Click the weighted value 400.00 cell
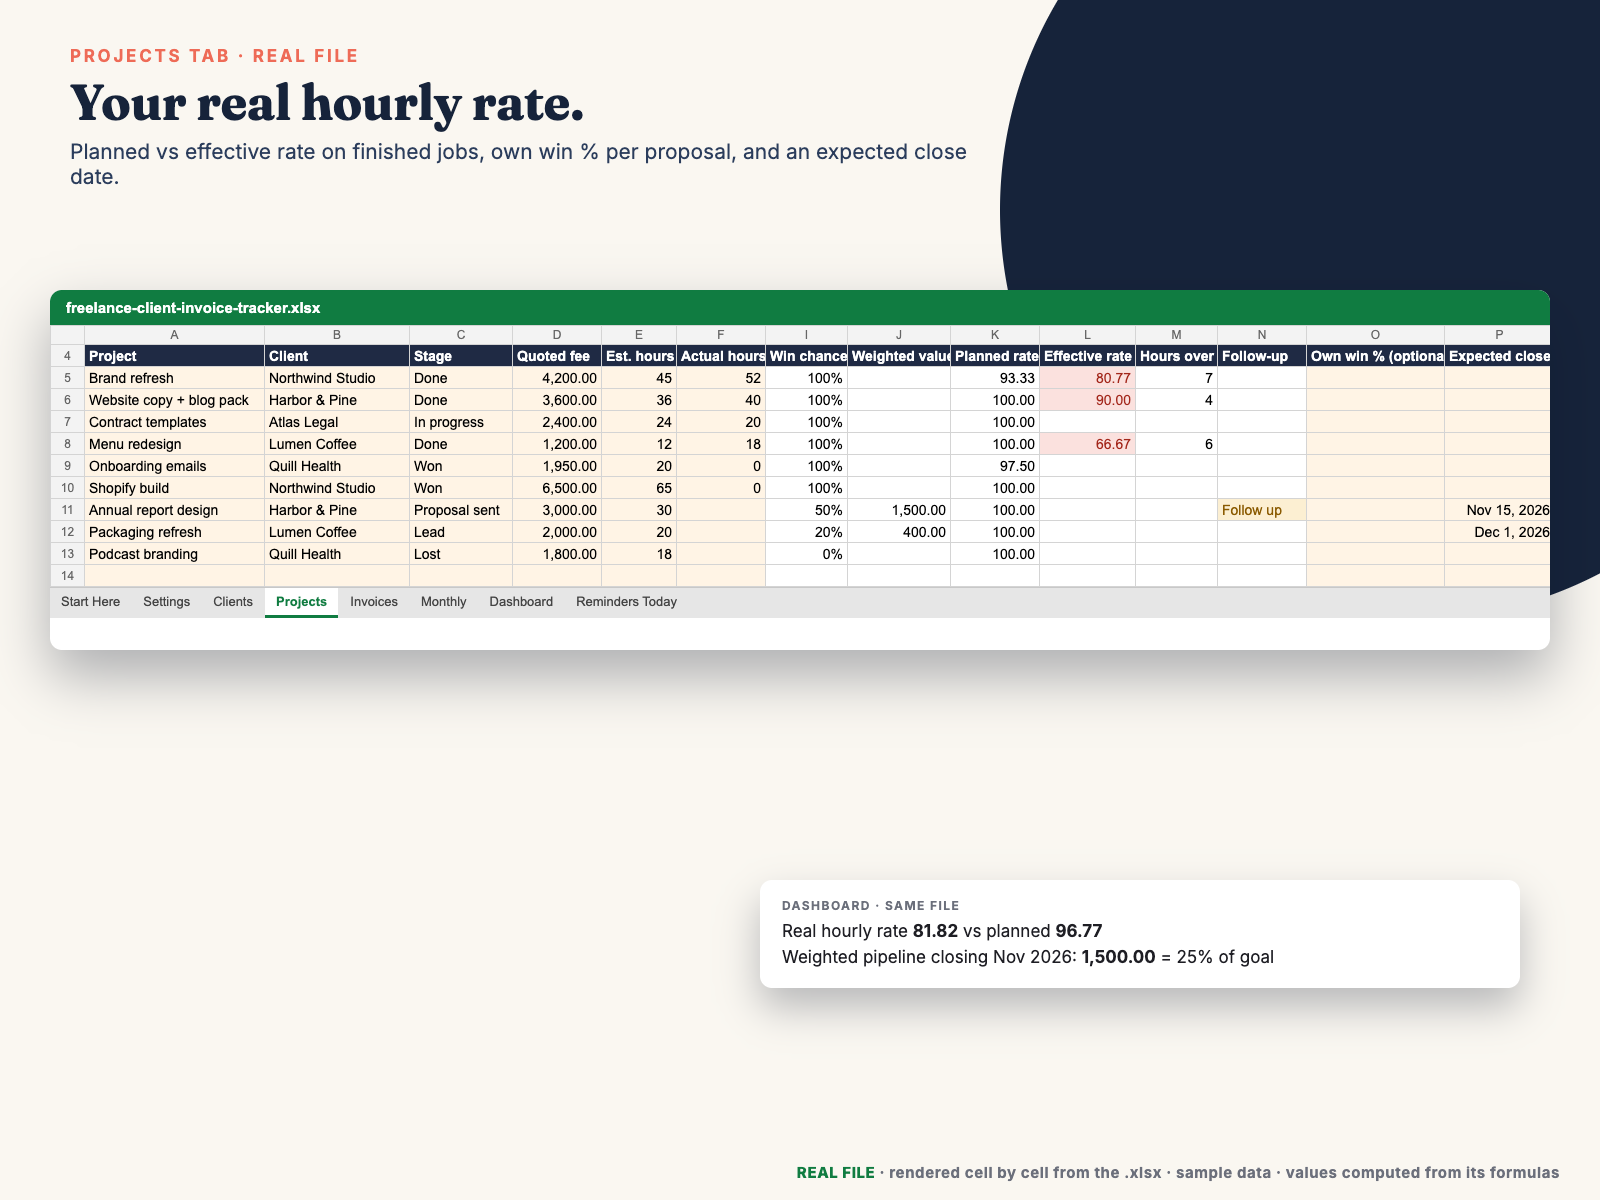The image size is (1600, 1200). click(899, 532)
